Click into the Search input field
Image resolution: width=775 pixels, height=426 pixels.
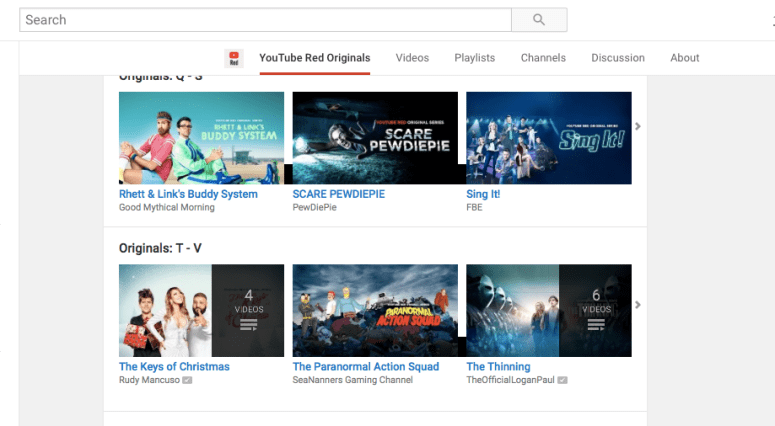coord(265,20)
